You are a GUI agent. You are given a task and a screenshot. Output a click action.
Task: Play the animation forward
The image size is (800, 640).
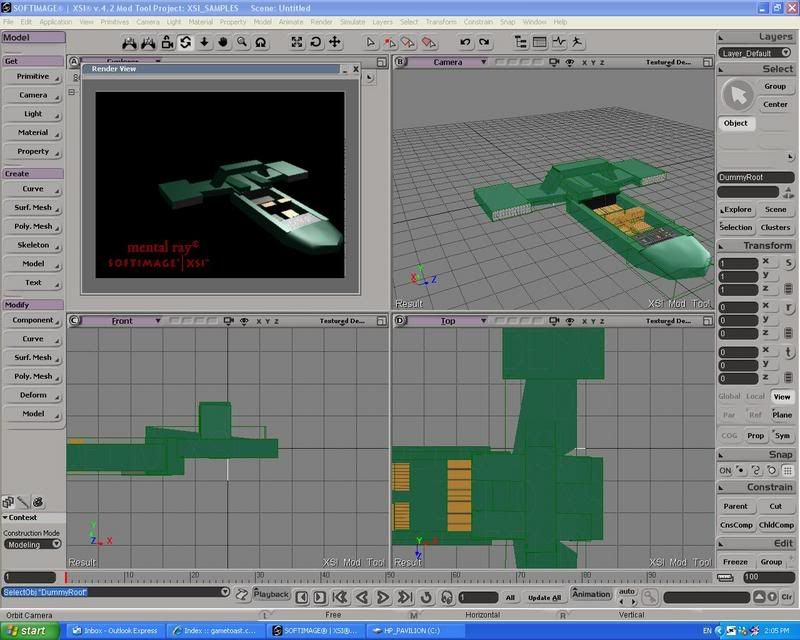coord(383,597)
